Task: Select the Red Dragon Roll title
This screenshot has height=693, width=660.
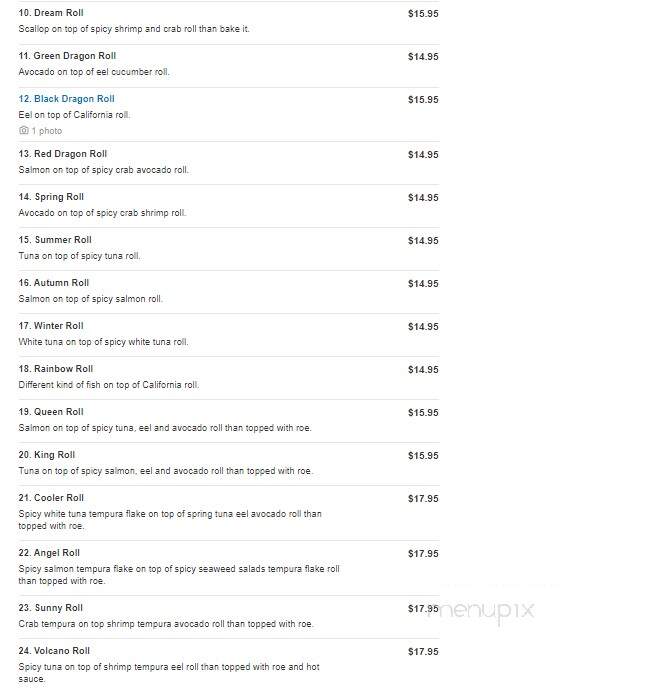Action: [x=63, y=154]
